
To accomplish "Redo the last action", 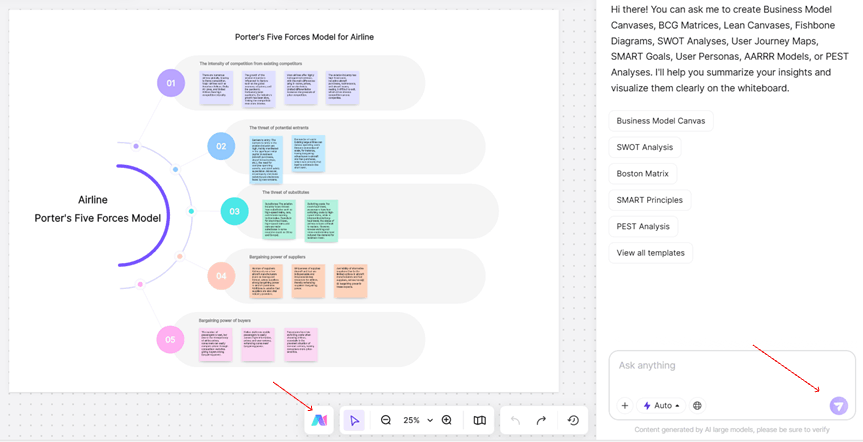I will (541, 421).
